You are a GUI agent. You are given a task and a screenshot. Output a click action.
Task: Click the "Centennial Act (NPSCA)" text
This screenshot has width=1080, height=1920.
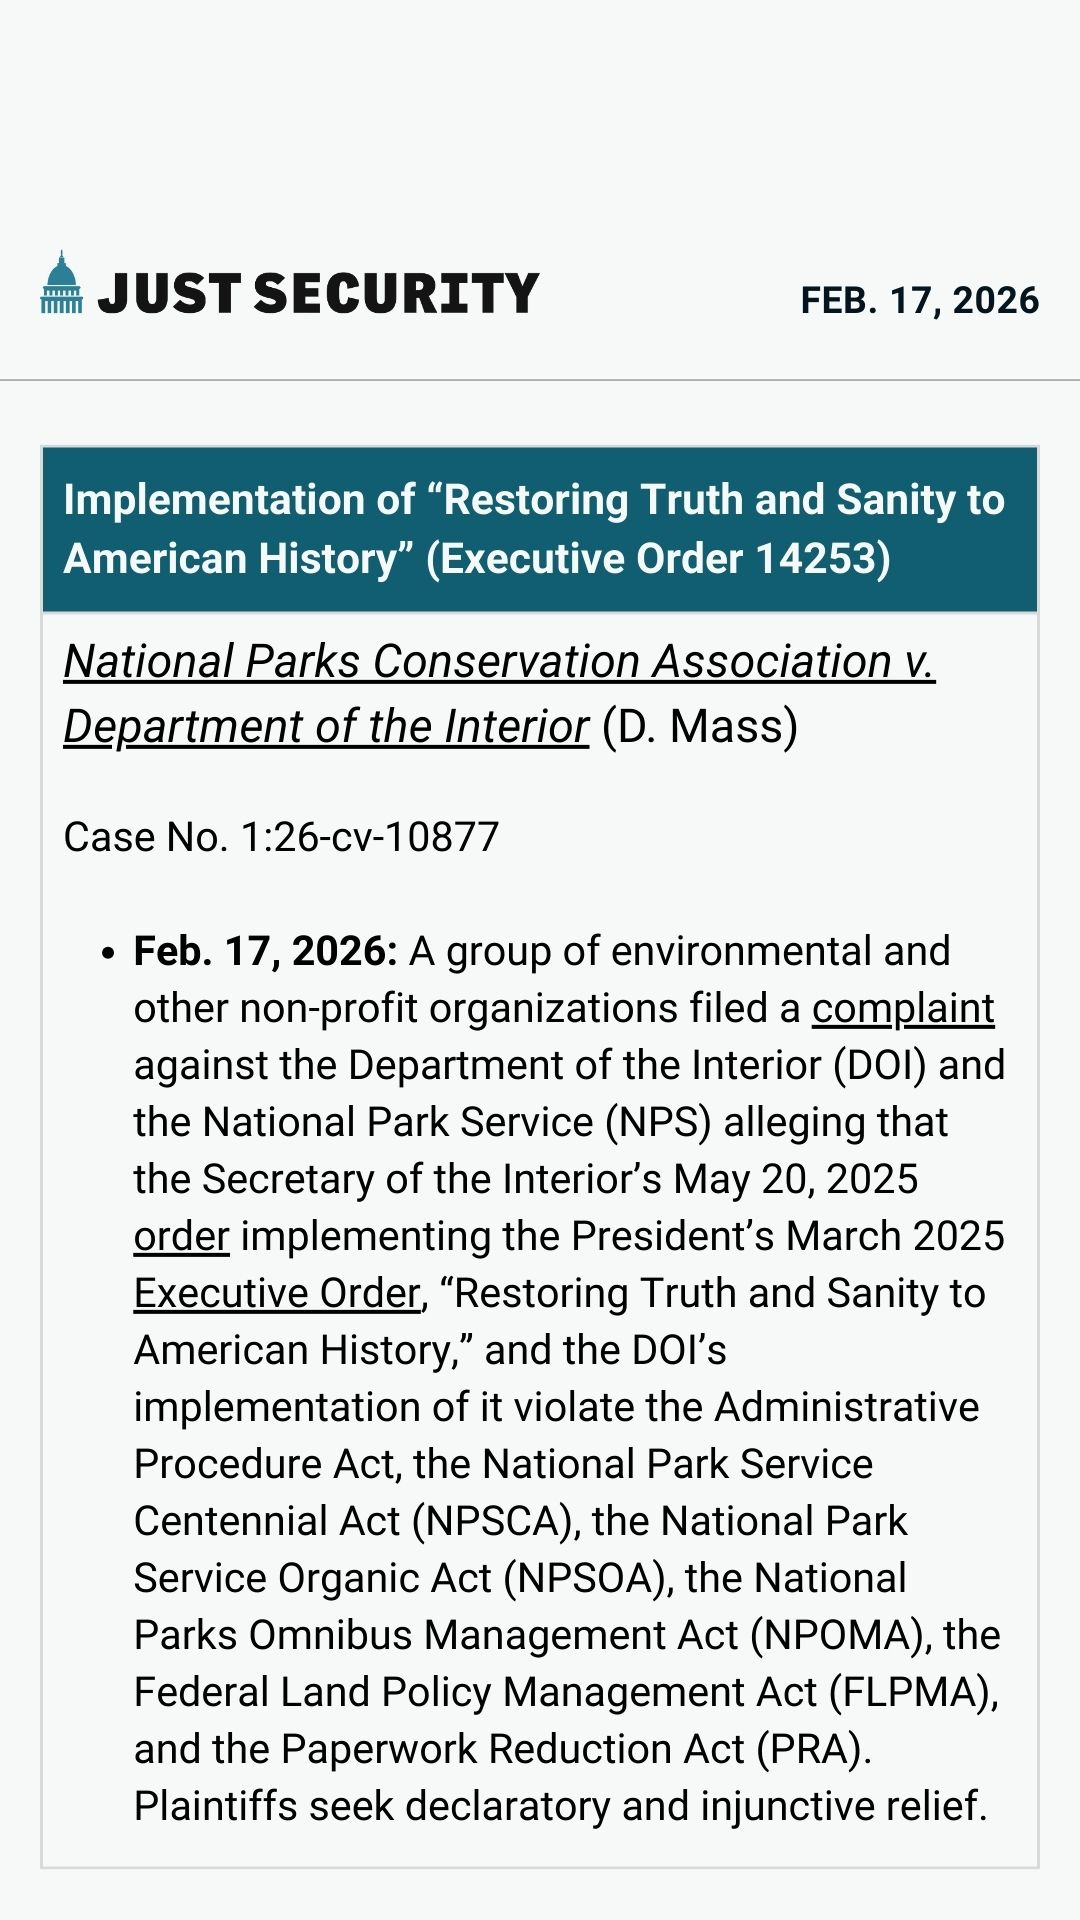356,1522
